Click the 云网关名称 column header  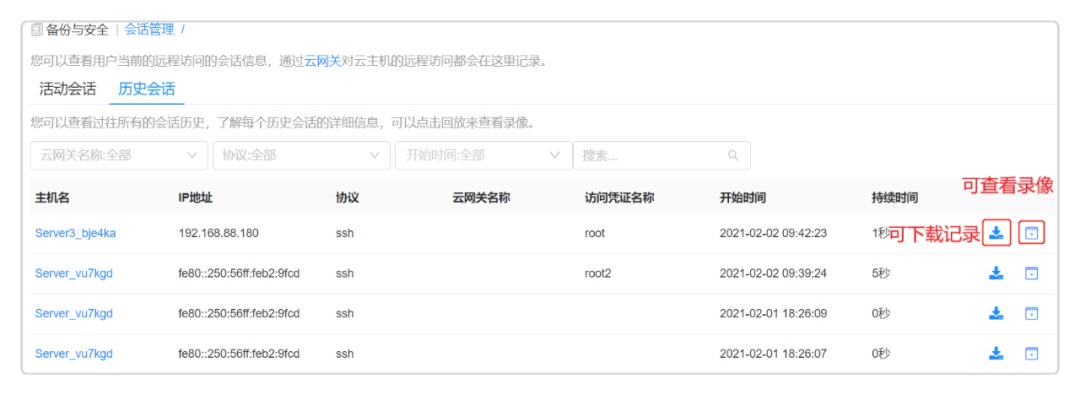(x=481, y=198)
